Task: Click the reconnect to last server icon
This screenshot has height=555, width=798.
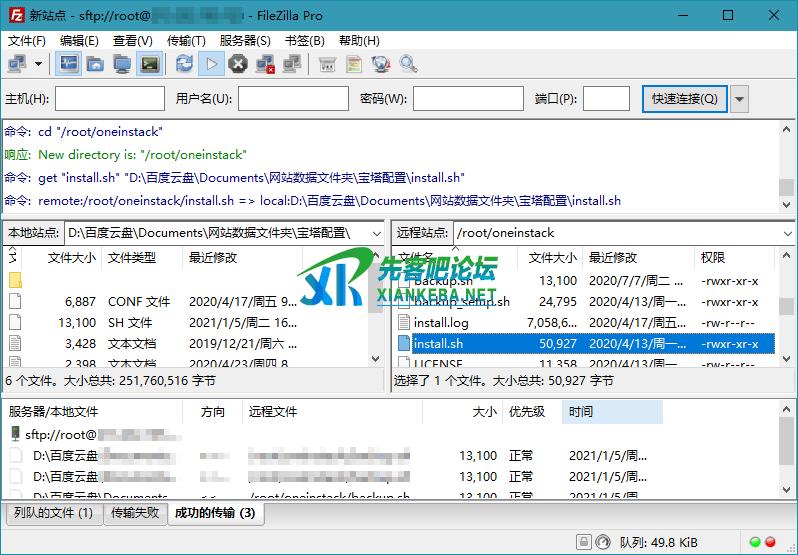Action: 293,64
